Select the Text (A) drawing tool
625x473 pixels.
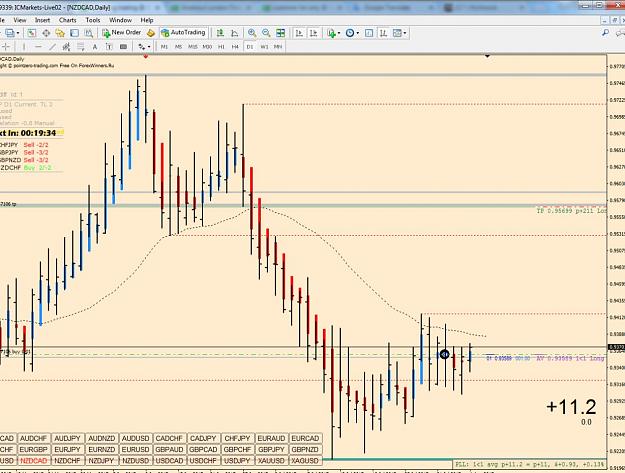95,47
